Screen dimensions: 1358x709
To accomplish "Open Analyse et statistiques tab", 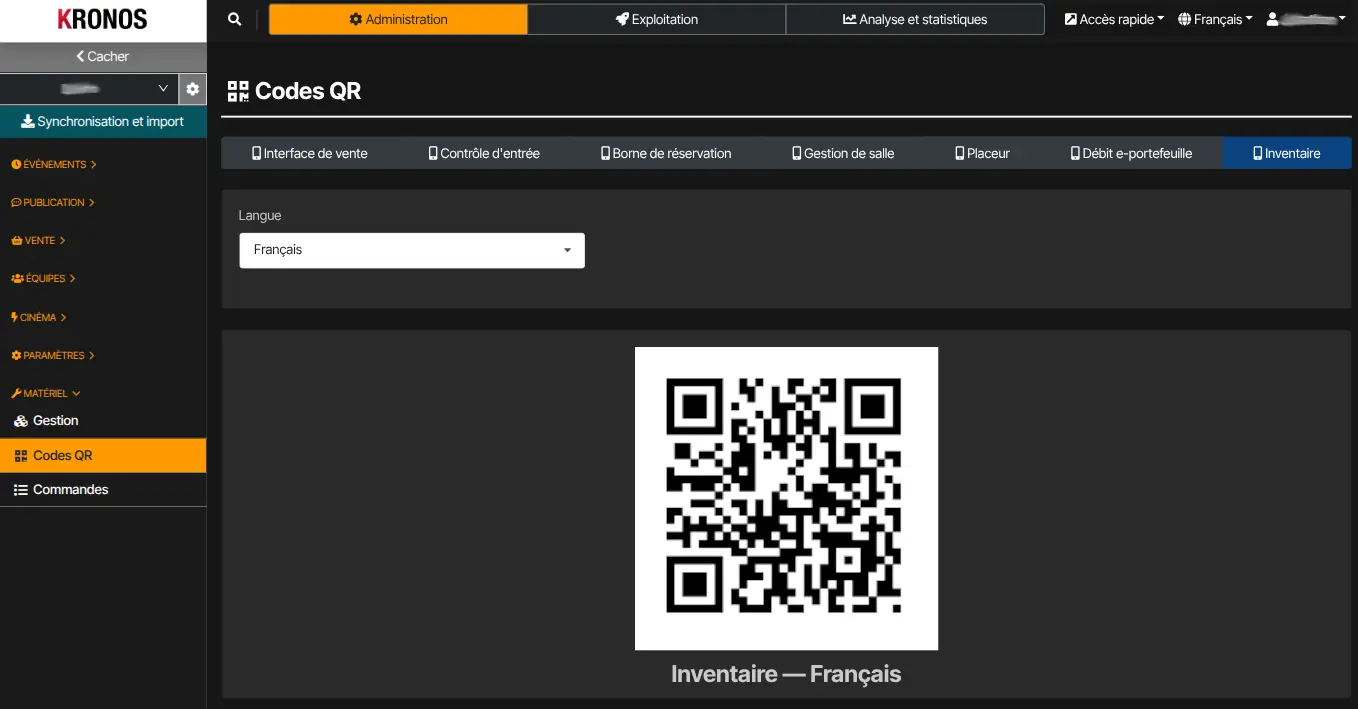I will point(915,19).
